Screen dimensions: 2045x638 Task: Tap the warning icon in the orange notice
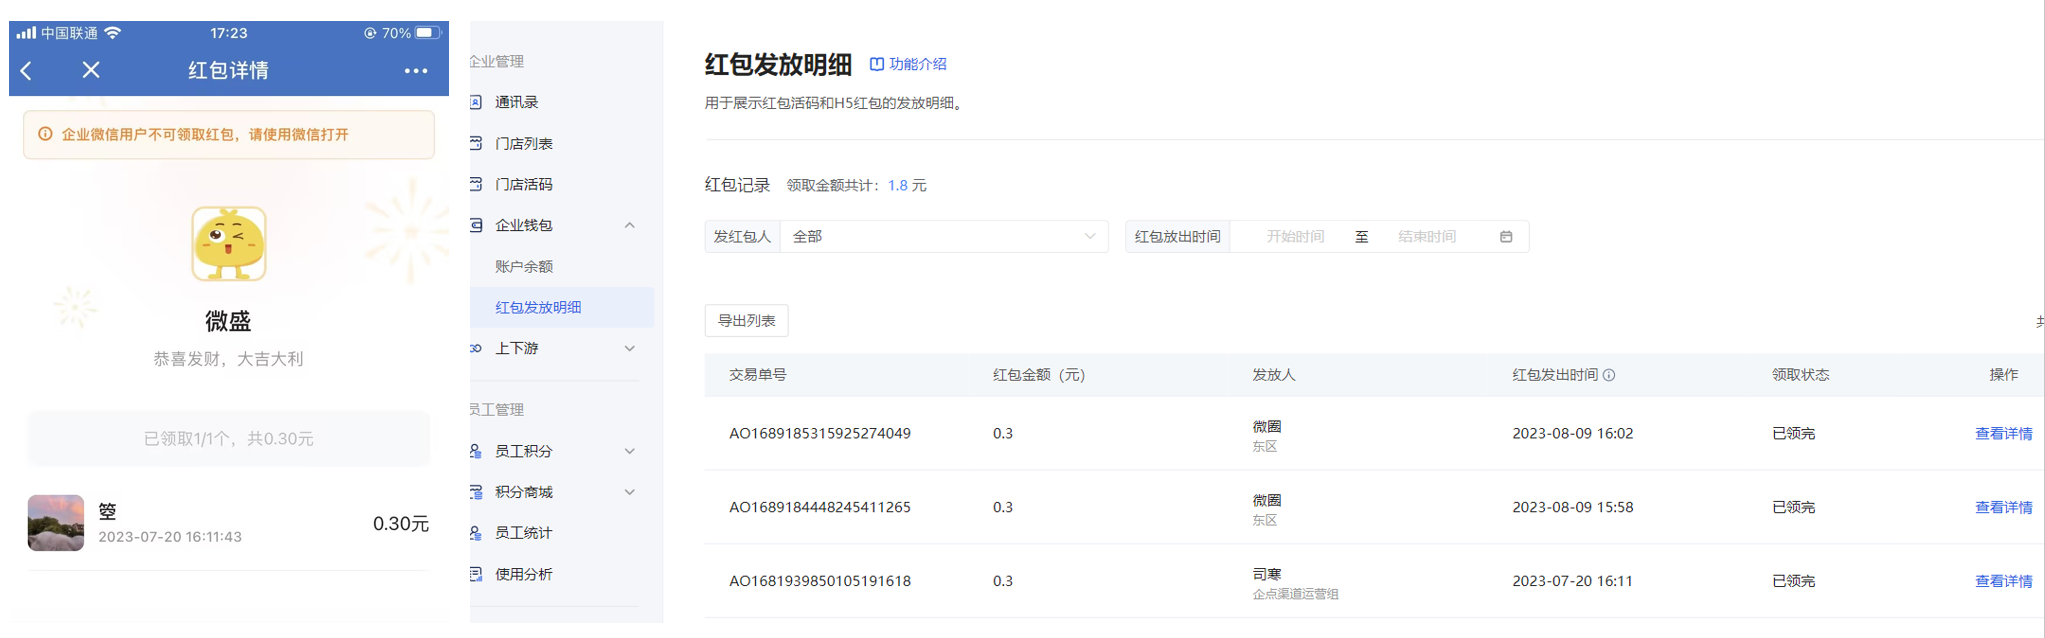pyautogui.click(x=45, y=134)
